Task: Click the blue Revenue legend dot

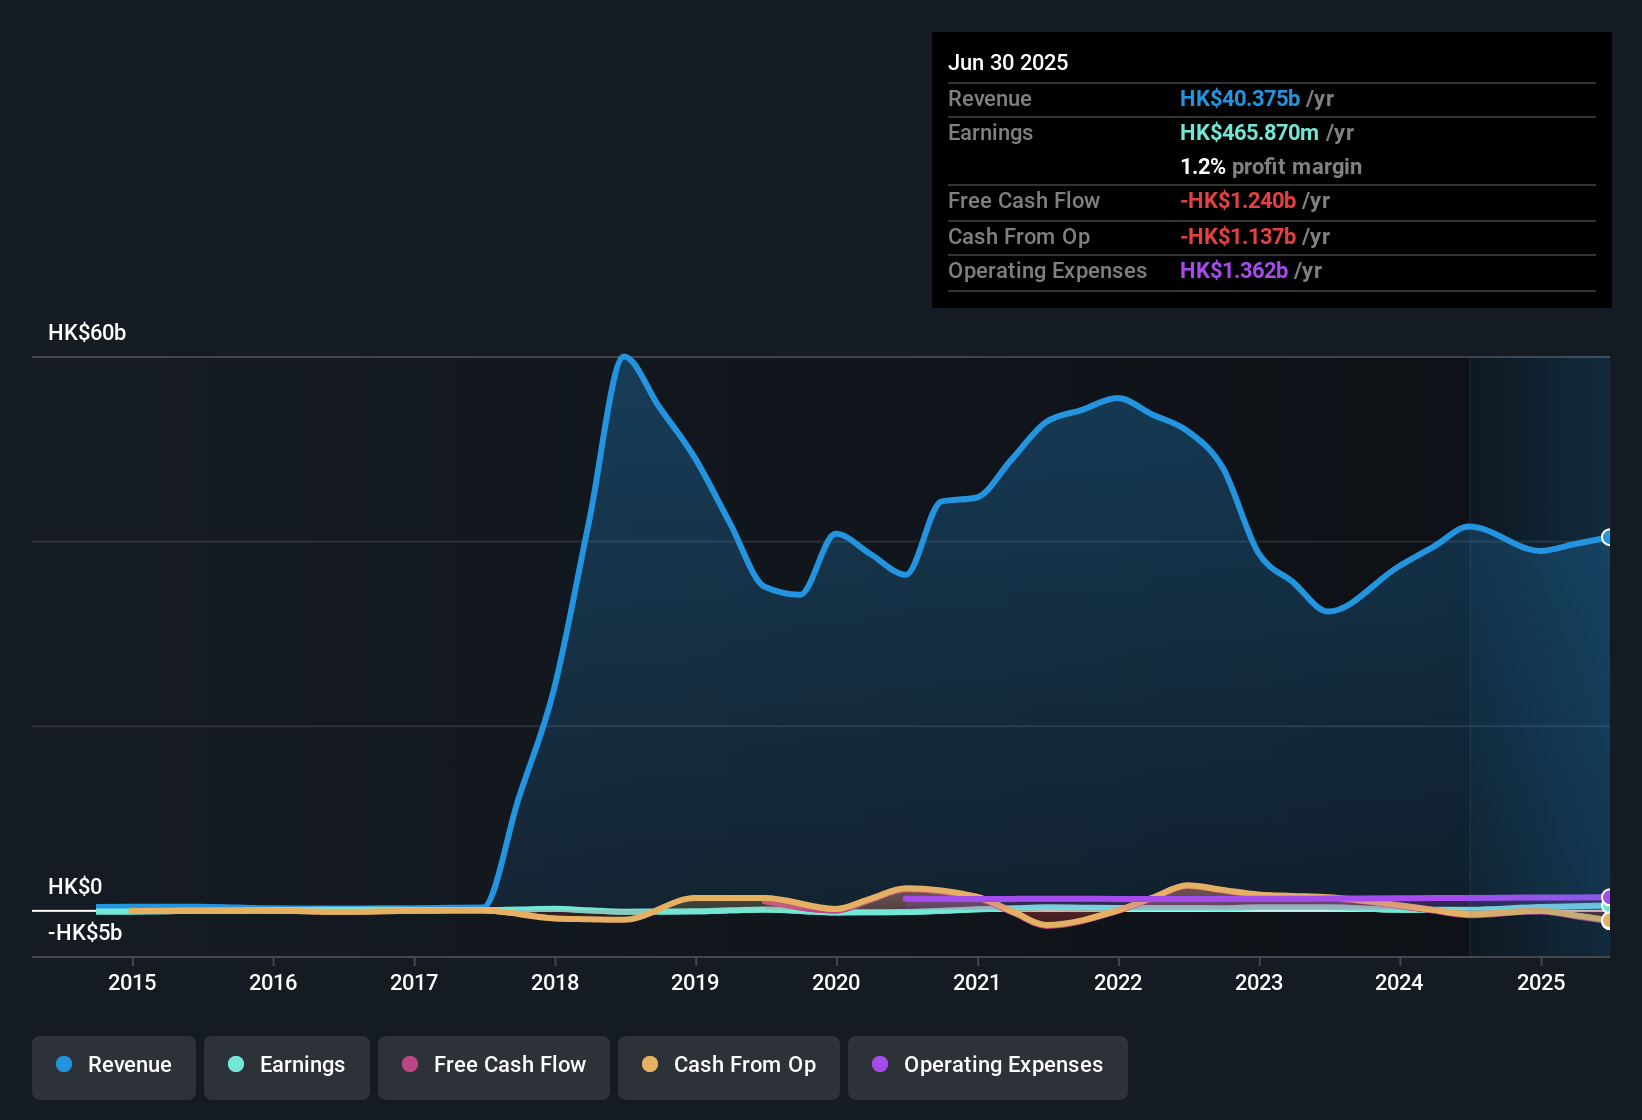Action: pyautogui.click(x=63, y=1065)
